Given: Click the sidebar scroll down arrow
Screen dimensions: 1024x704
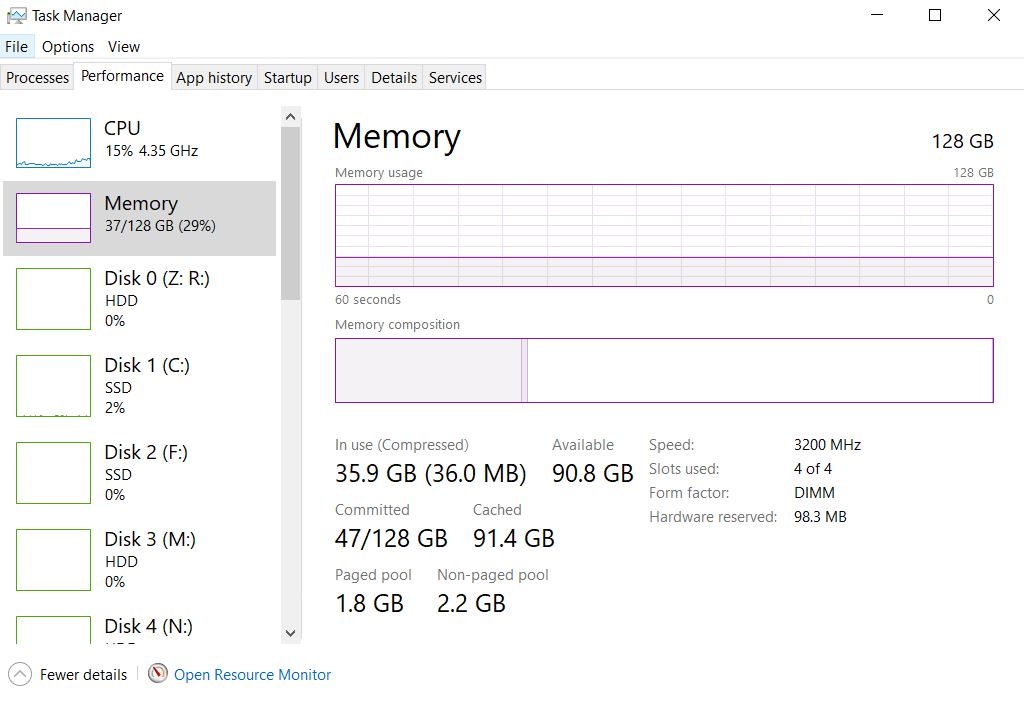Looking at the screenshot, I should (x=291, y=632).
